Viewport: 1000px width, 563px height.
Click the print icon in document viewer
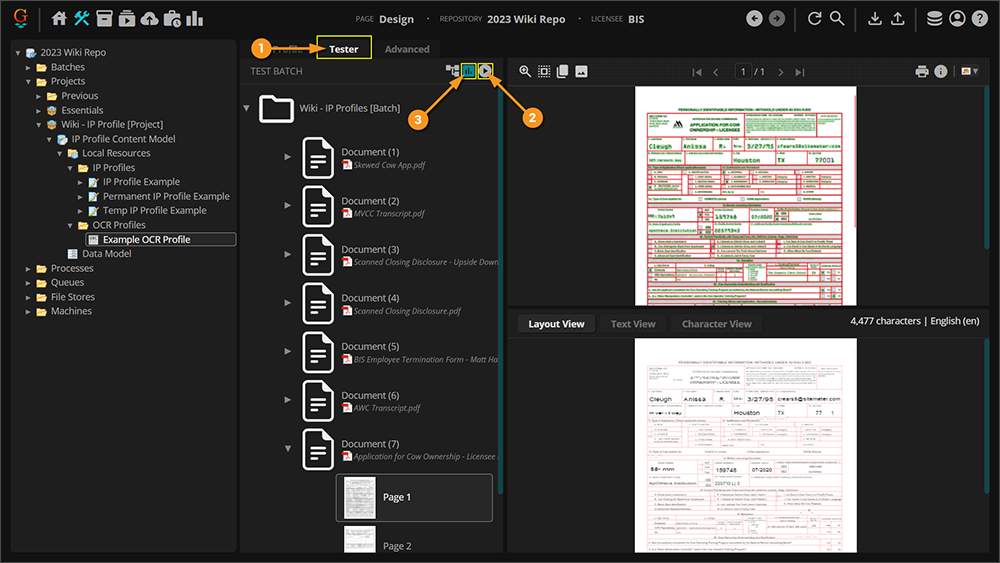(921, 72)
